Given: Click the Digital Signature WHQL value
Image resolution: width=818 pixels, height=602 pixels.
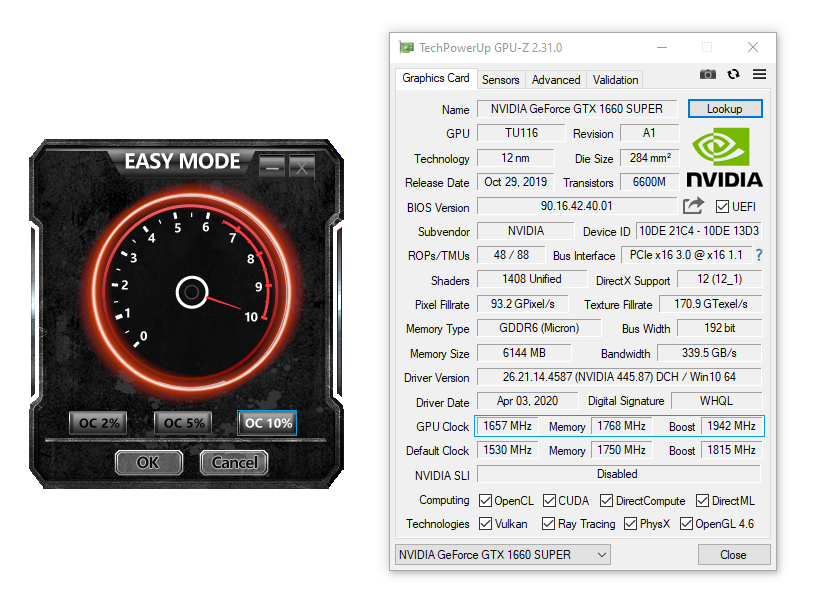Looking at the screenshot, I should 716,401.
